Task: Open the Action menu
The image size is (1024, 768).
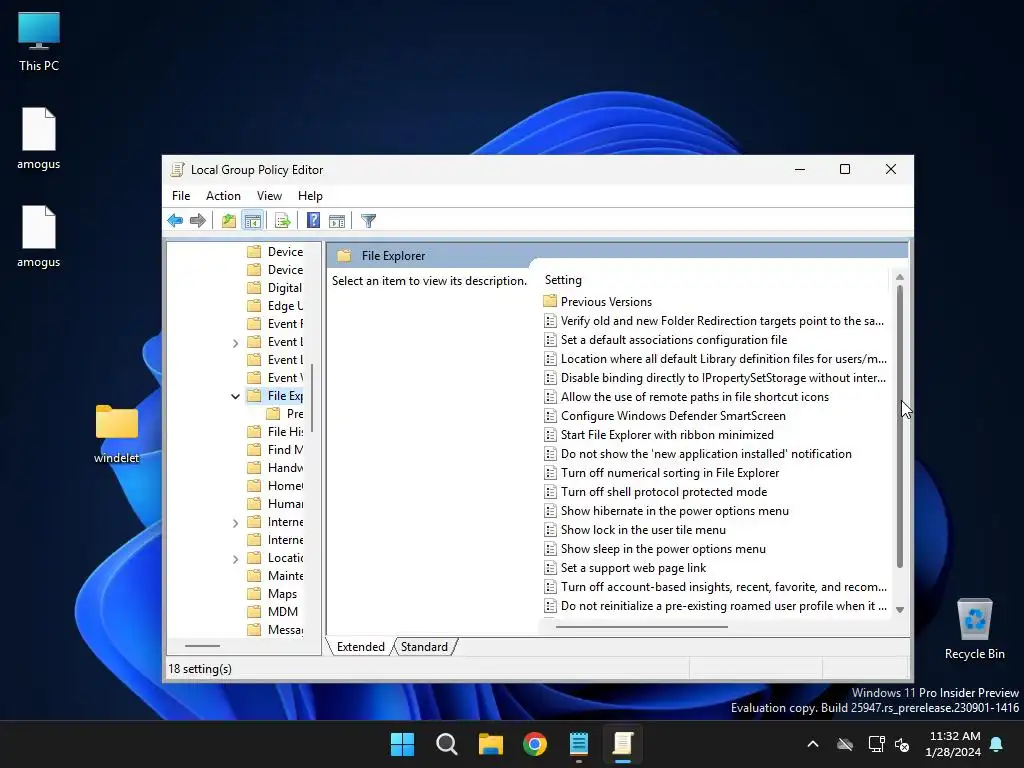Action: click(223, 196)
